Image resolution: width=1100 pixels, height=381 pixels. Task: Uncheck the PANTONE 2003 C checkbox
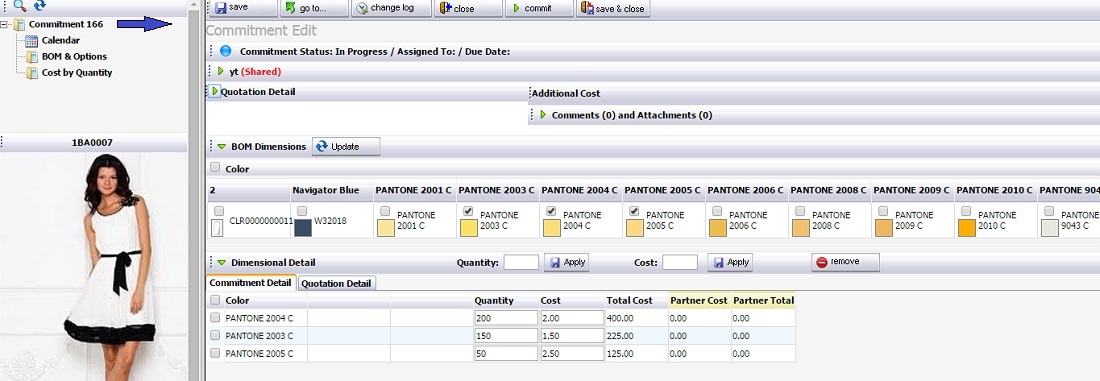[x=468, y=211]
